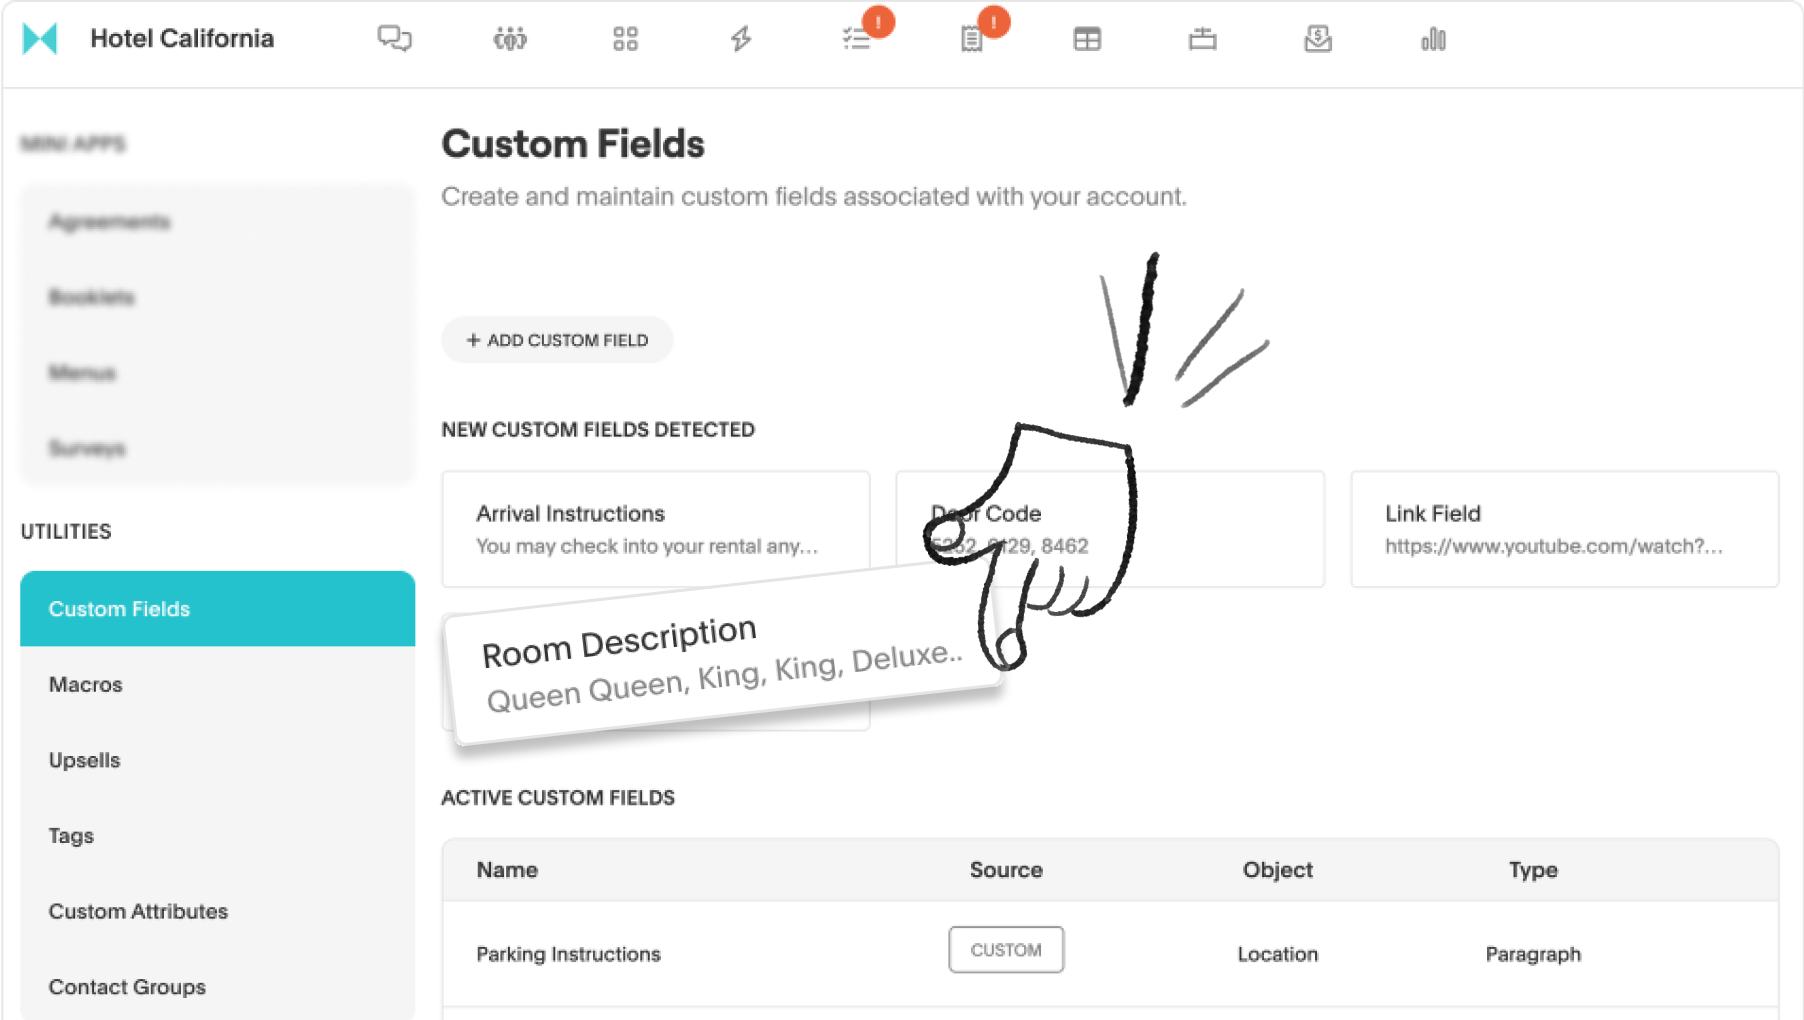Go to Custom Attributes in sidebar
The image size is (1804, 1020).
coord(138,911)
